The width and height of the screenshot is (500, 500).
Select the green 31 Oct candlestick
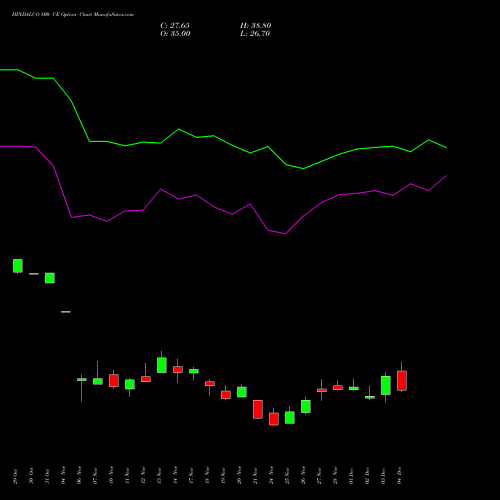point(50,278)
